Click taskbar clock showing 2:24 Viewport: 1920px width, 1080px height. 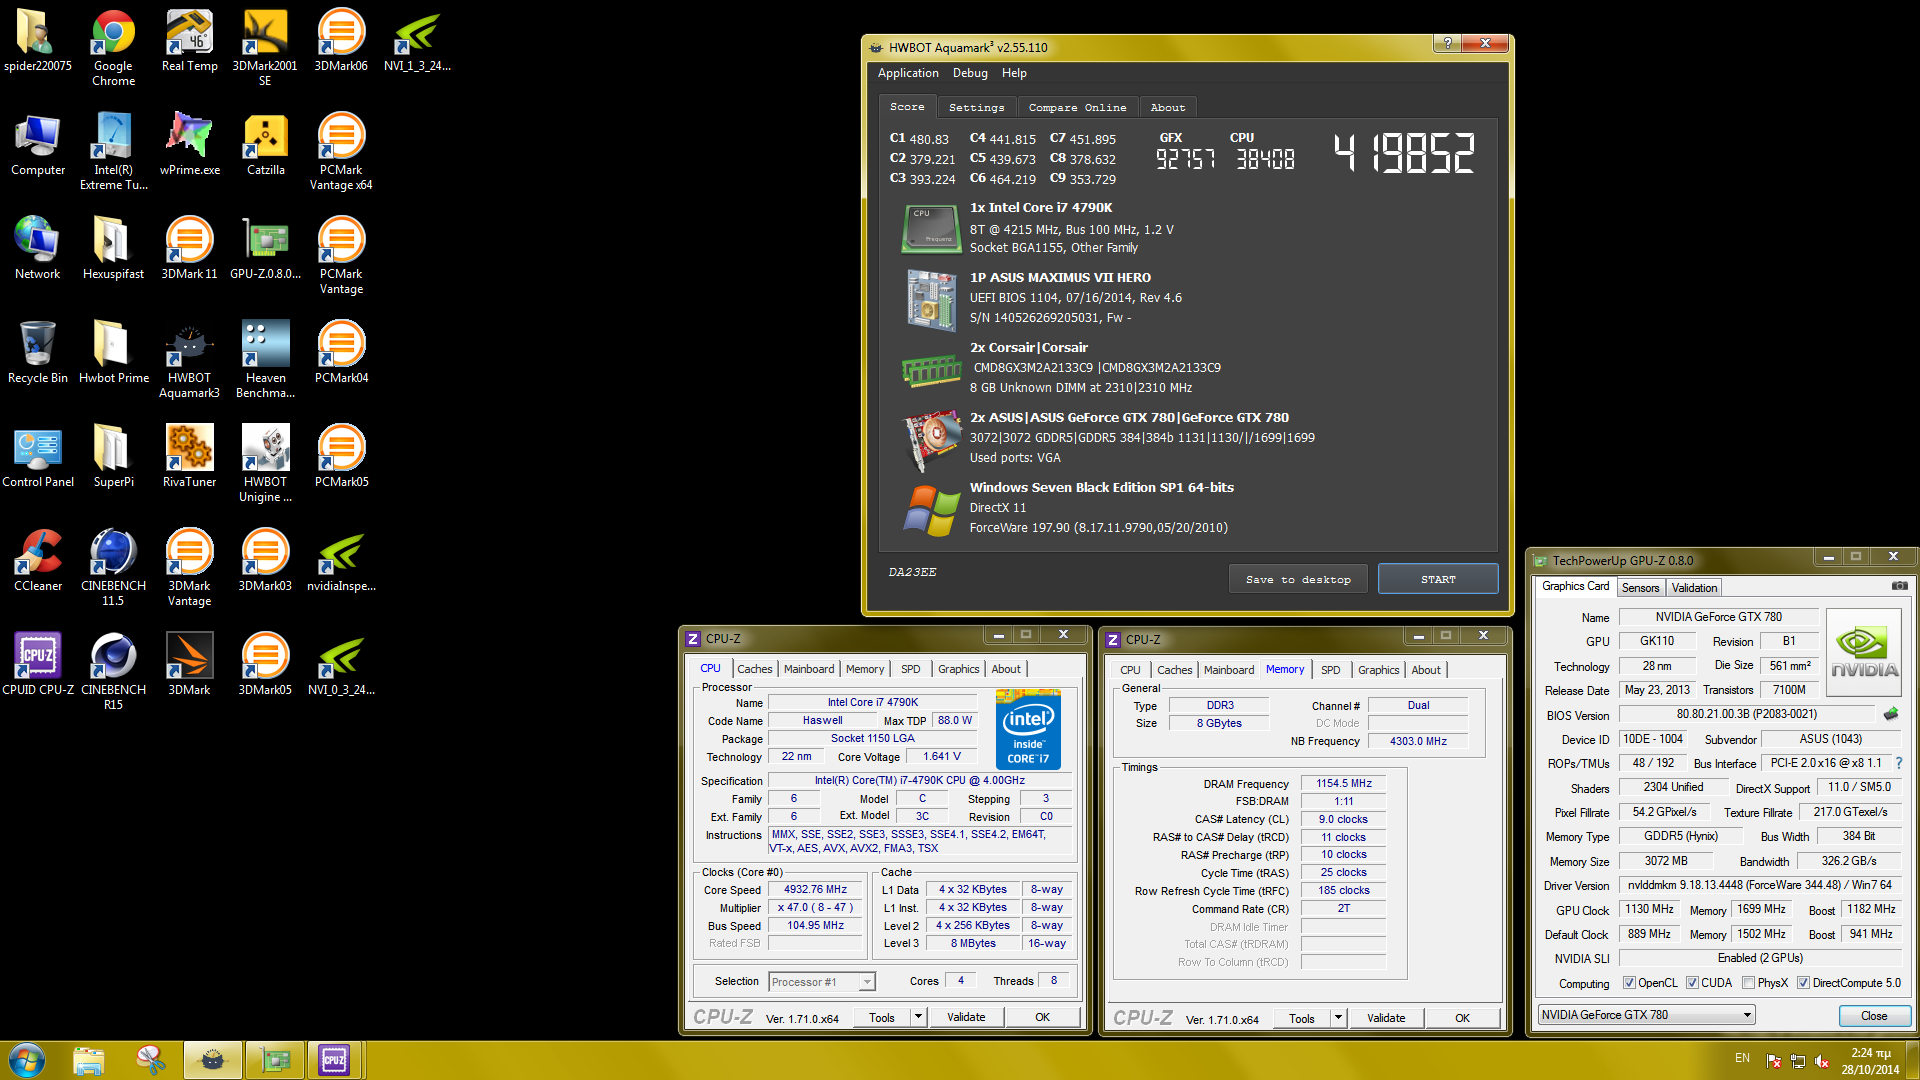click(x=1870, y=1061)
